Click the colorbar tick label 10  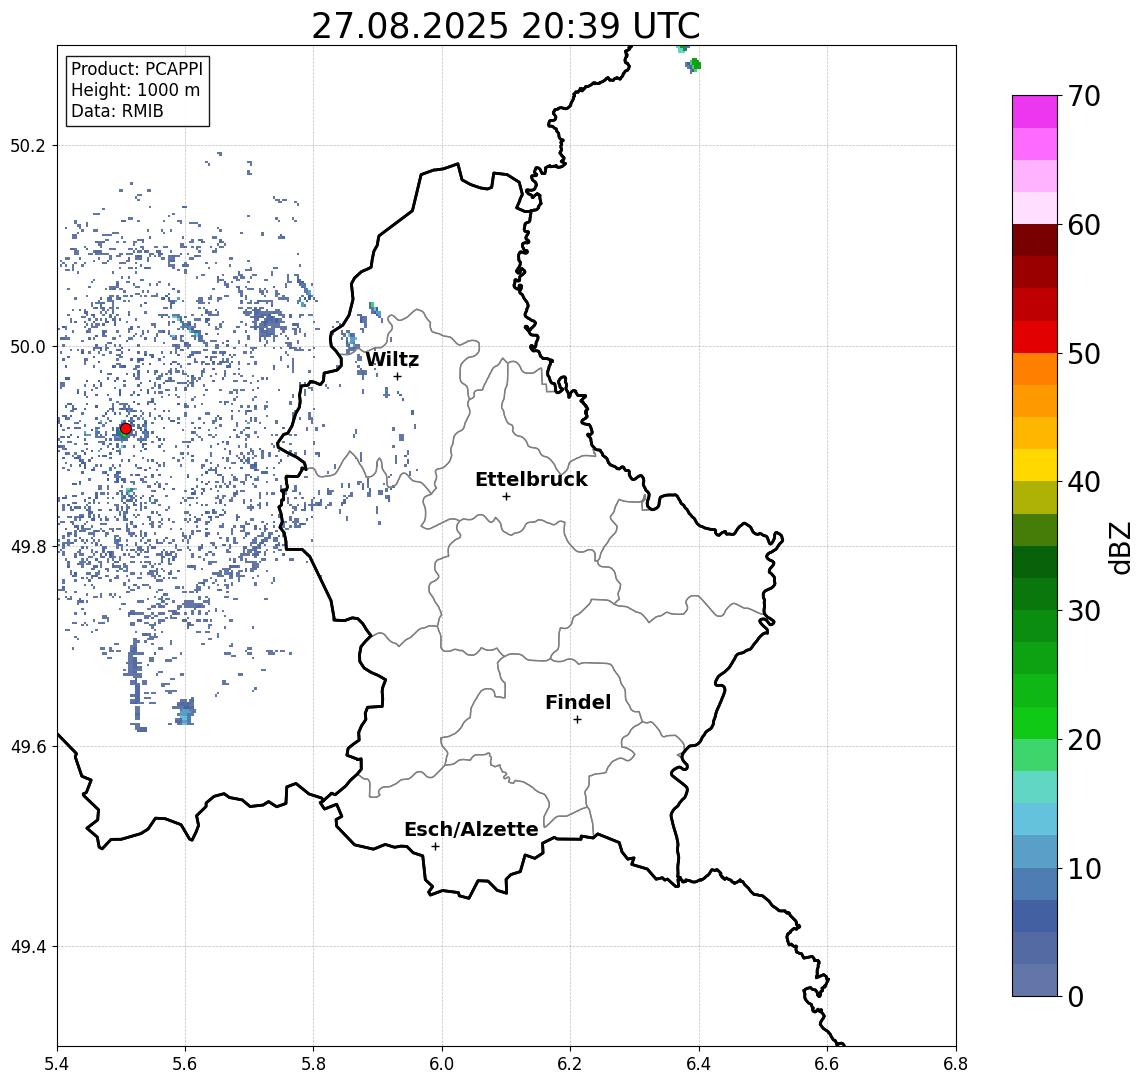click(1084, 868)
